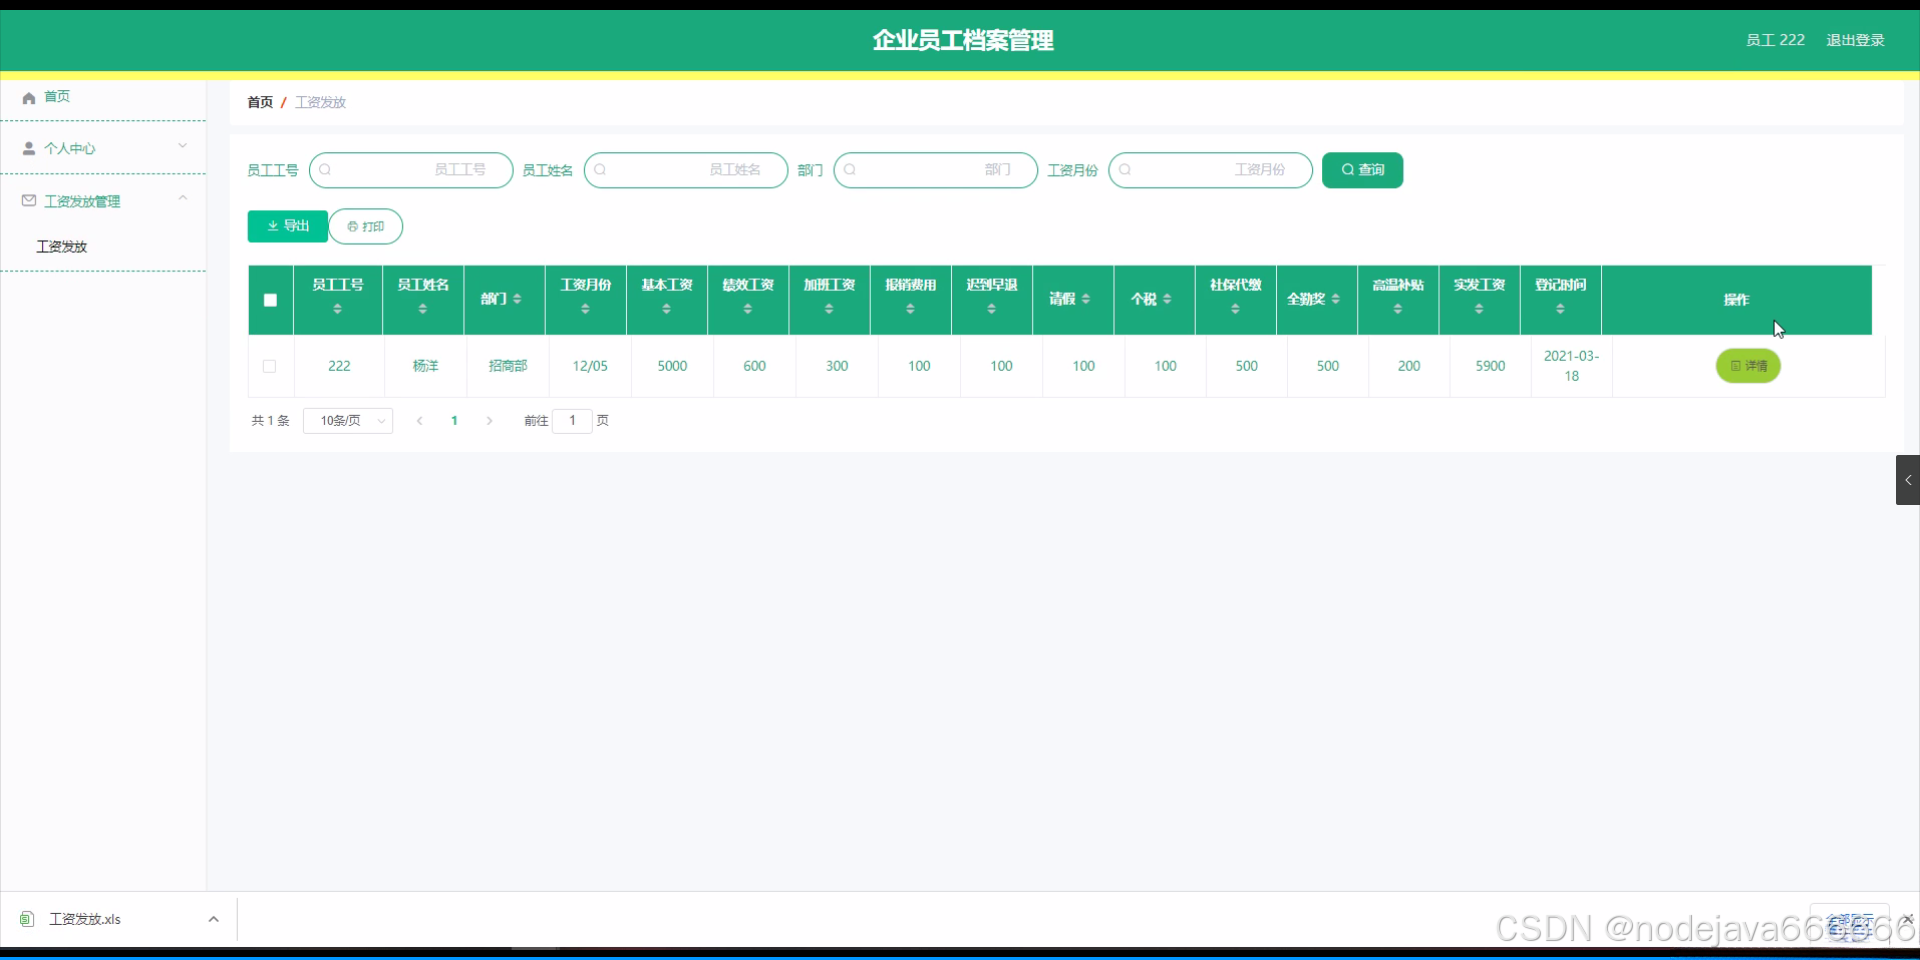The image size is (1920, 960).
Task: Open the options arrow for 工资发放.xls download
Action: point(213,919)
